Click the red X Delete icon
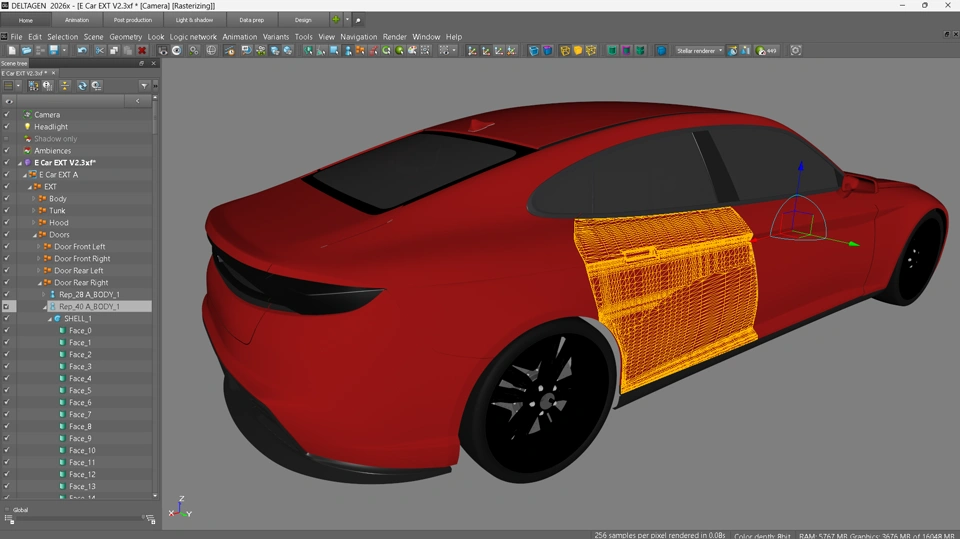Screen dimensions: 960x539 pyautogui.click(x=142, y=51)
